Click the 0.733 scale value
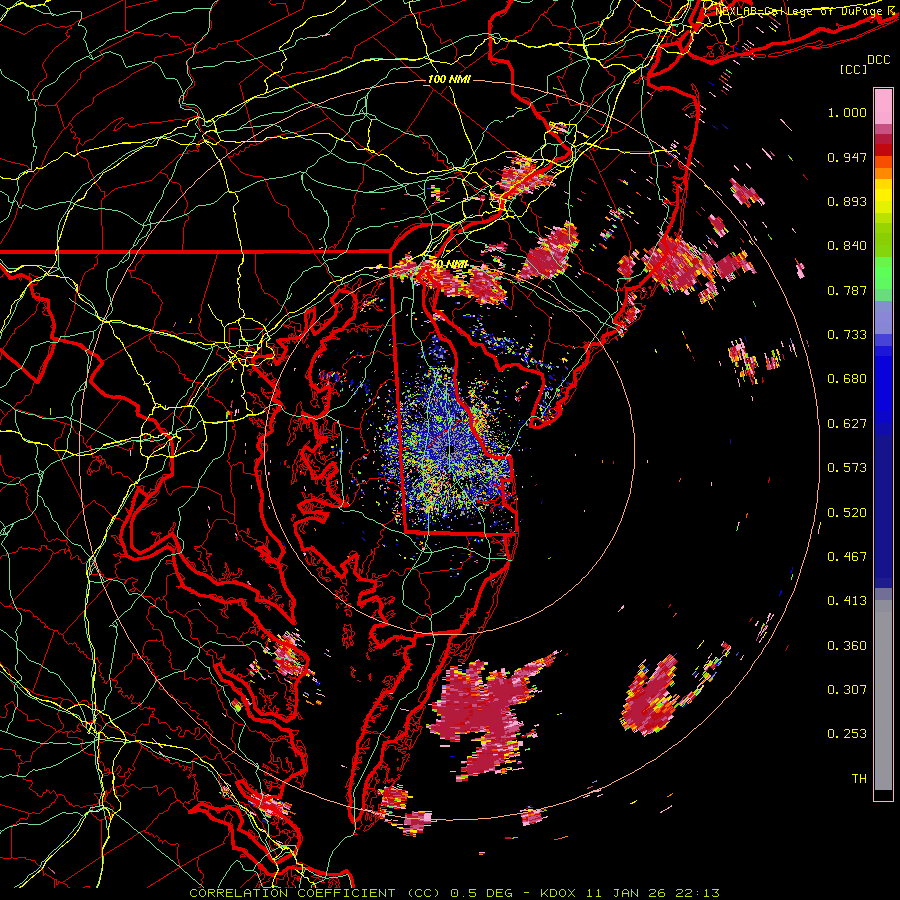 pyautogui.click(x=847, y=335)
